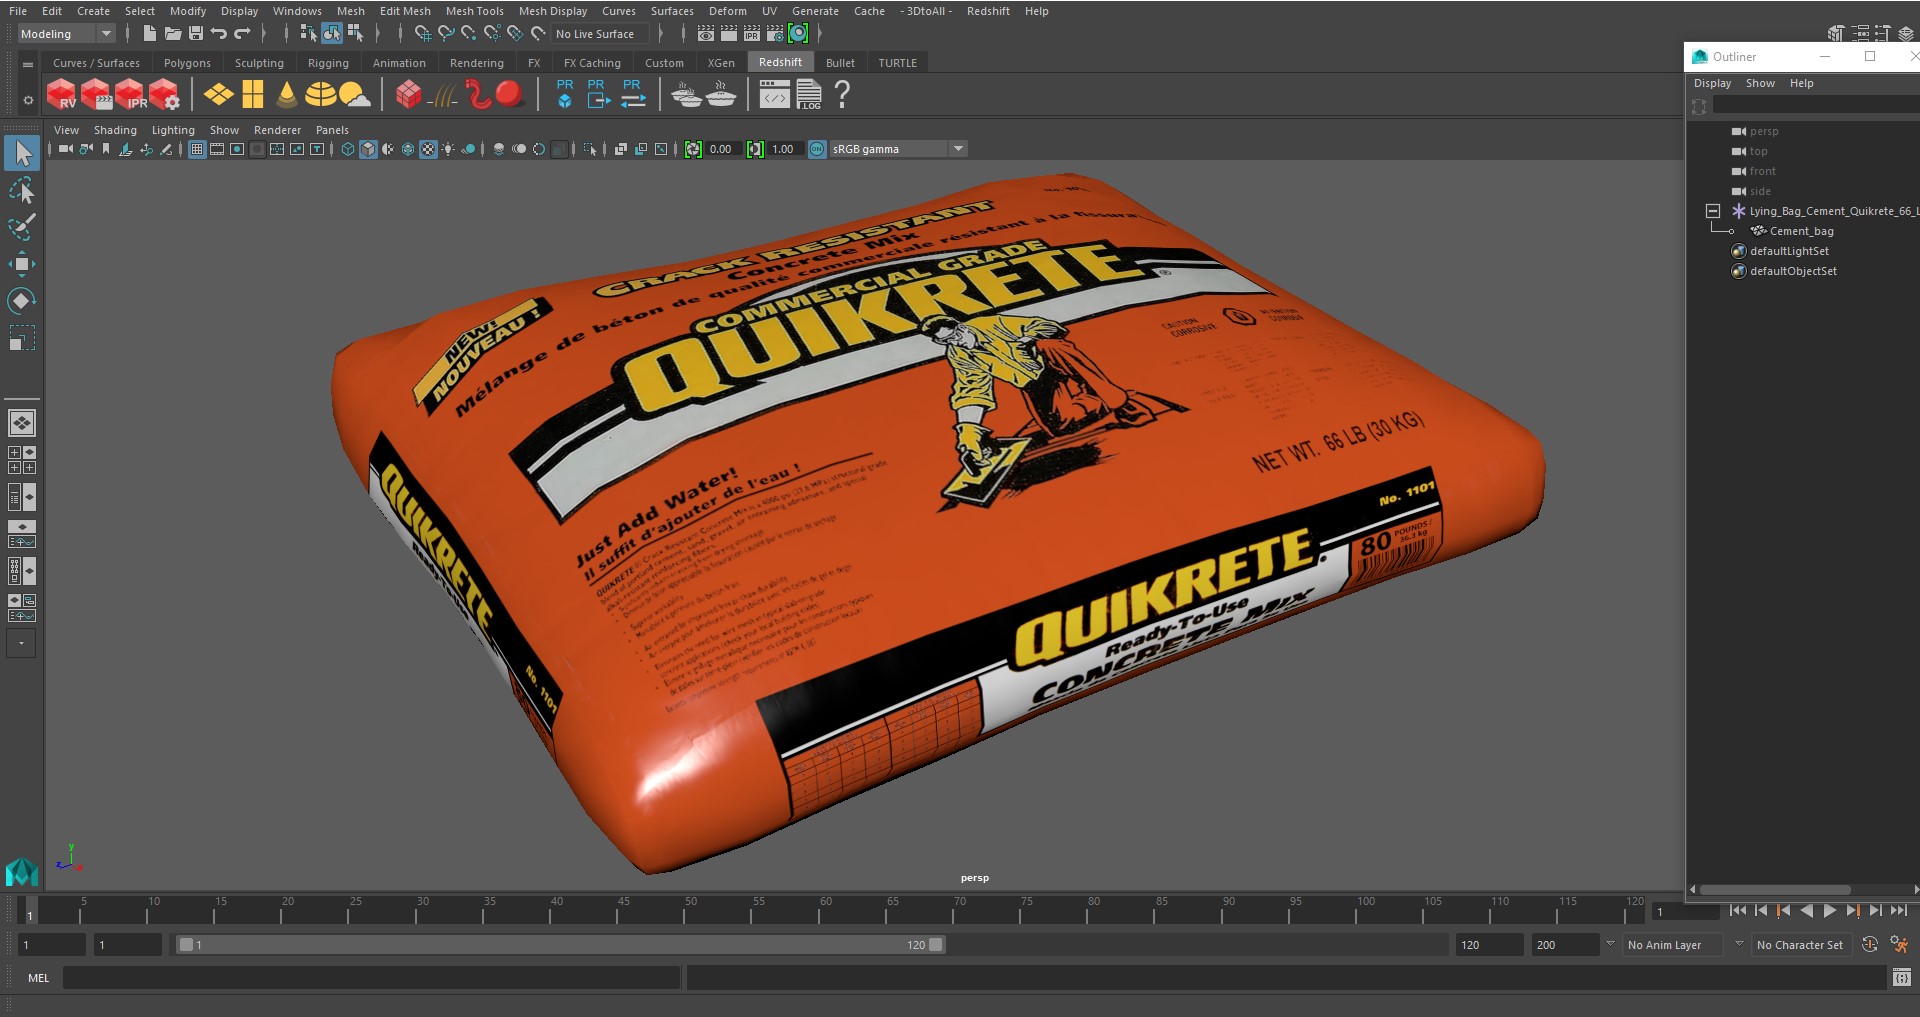Choose the Scale tool in toolbox
1920x1017 pixels.
click(22, 338)
